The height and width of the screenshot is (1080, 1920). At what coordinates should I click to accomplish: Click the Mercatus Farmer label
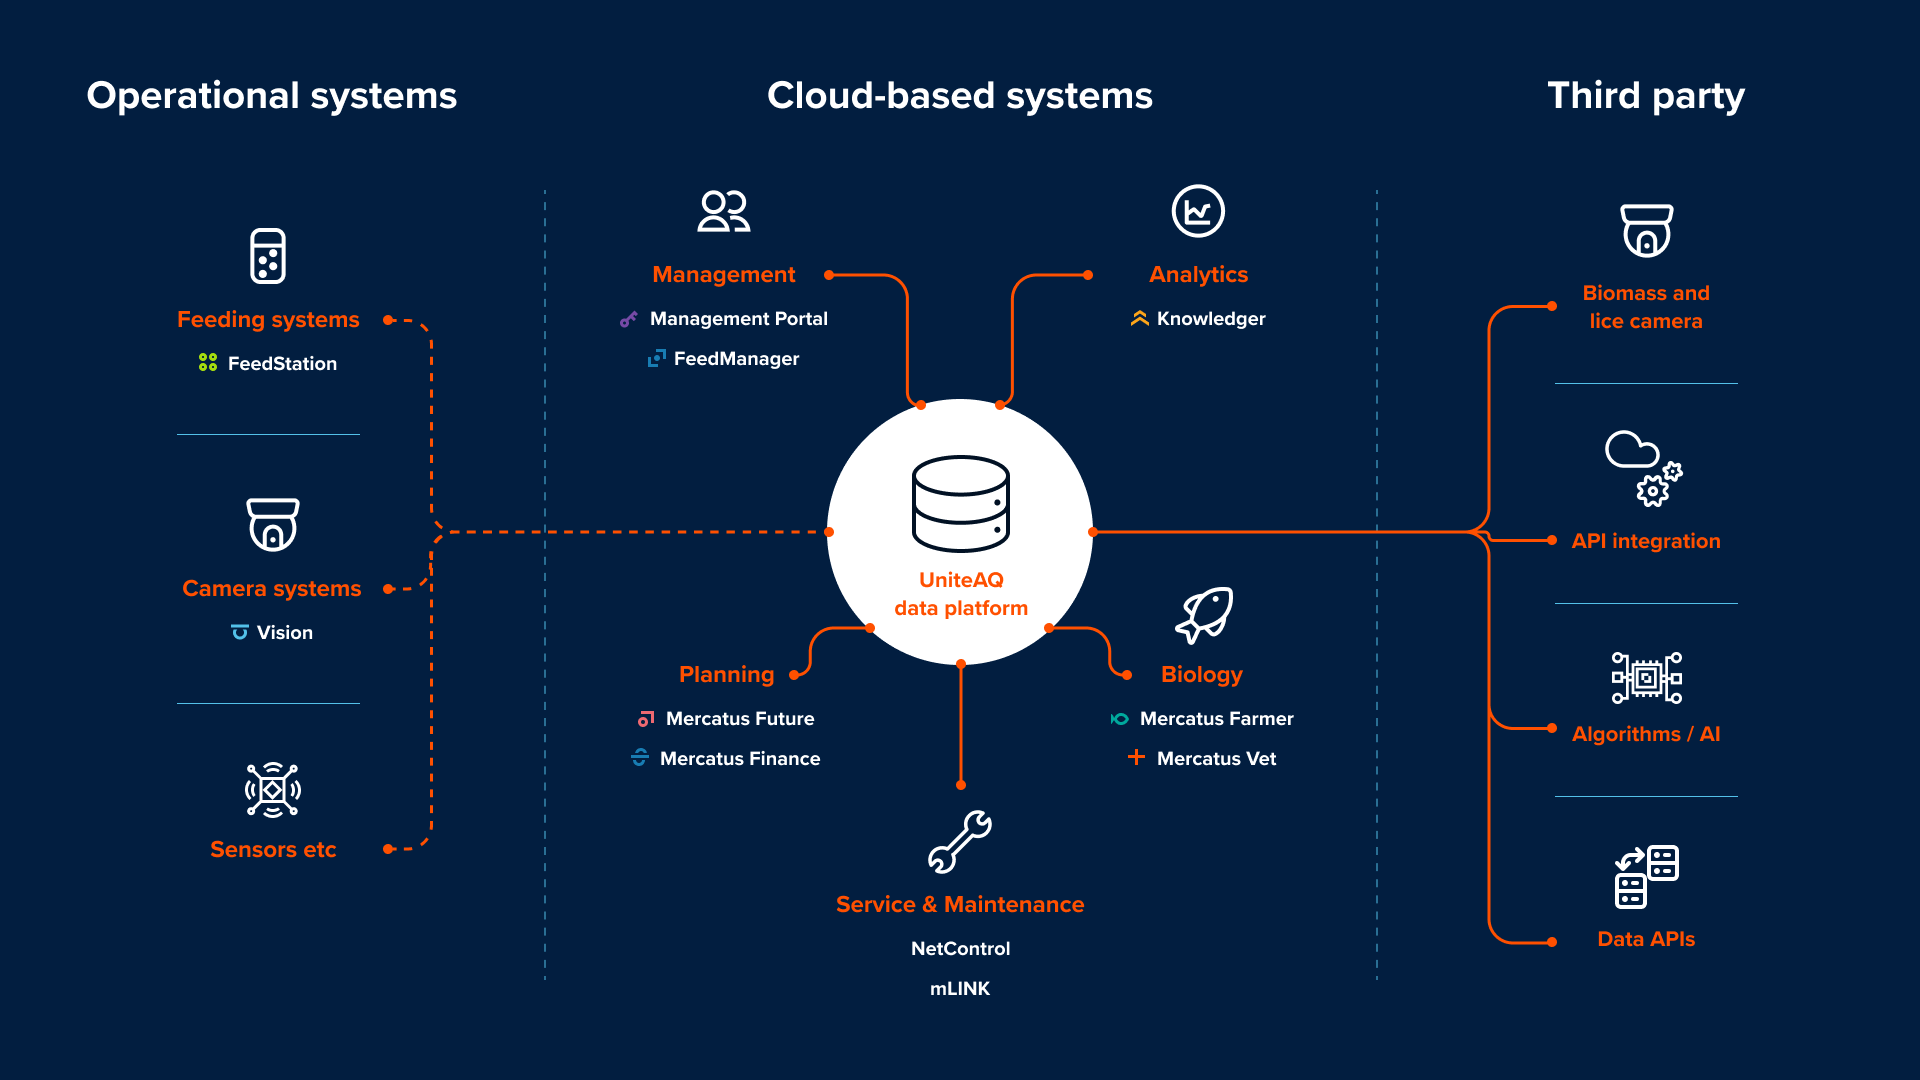tap(1216, 719)
